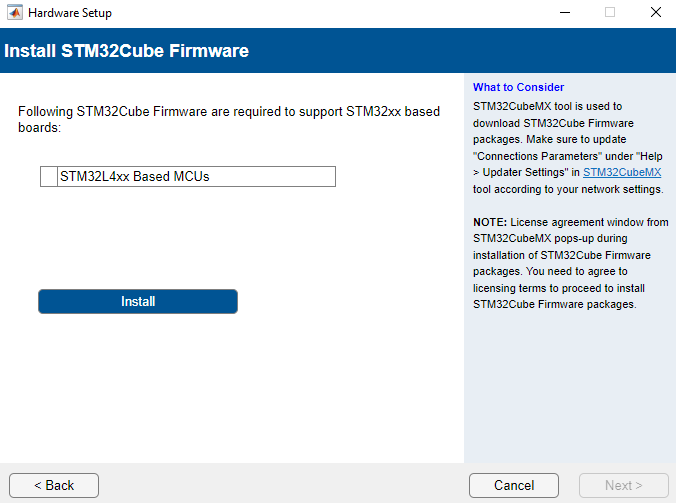The image size is (676, 503).
Task: Select the STM32L4xx Based MCUs row text
Action: coord(135,176)
